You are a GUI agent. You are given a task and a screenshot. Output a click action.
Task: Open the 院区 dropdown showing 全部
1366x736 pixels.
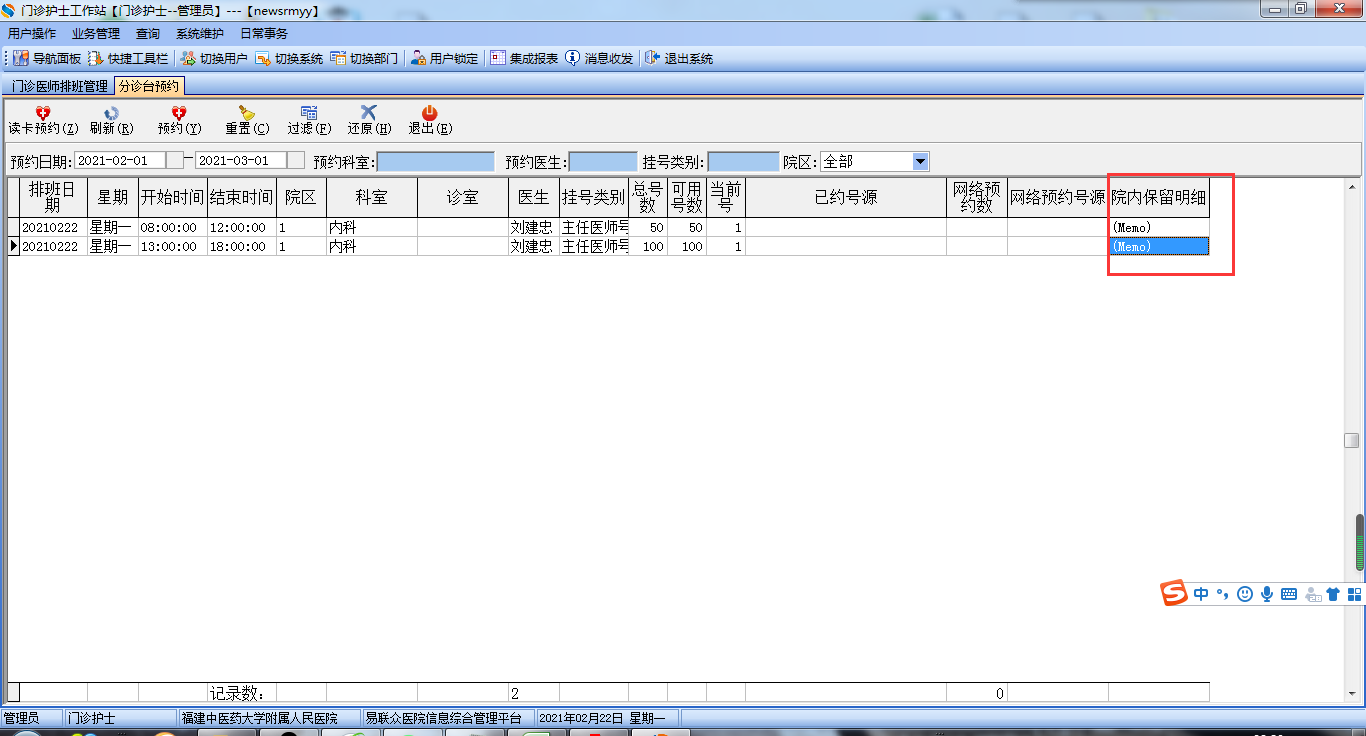(921, 161)
